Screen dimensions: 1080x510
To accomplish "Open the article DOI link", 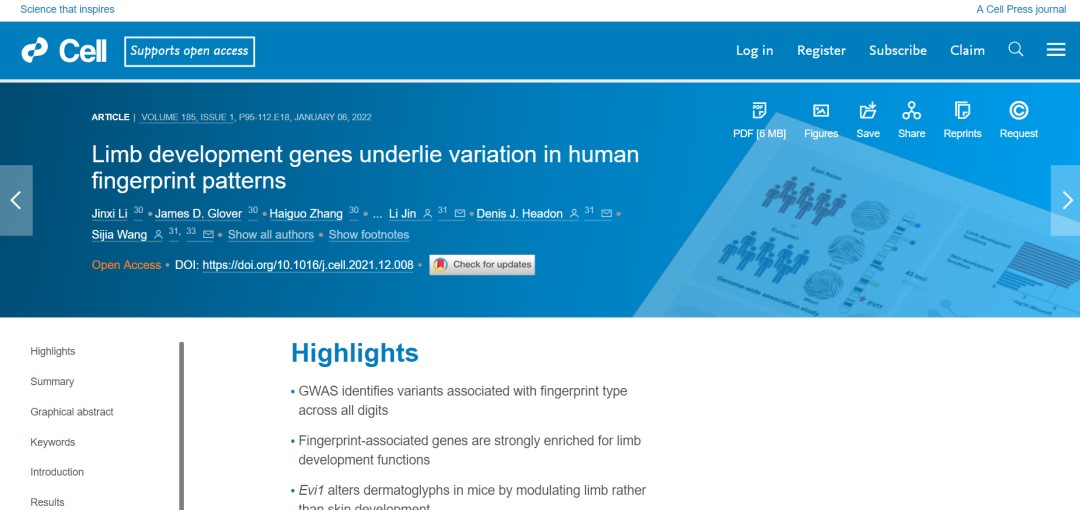I will (x=308, y=265).
